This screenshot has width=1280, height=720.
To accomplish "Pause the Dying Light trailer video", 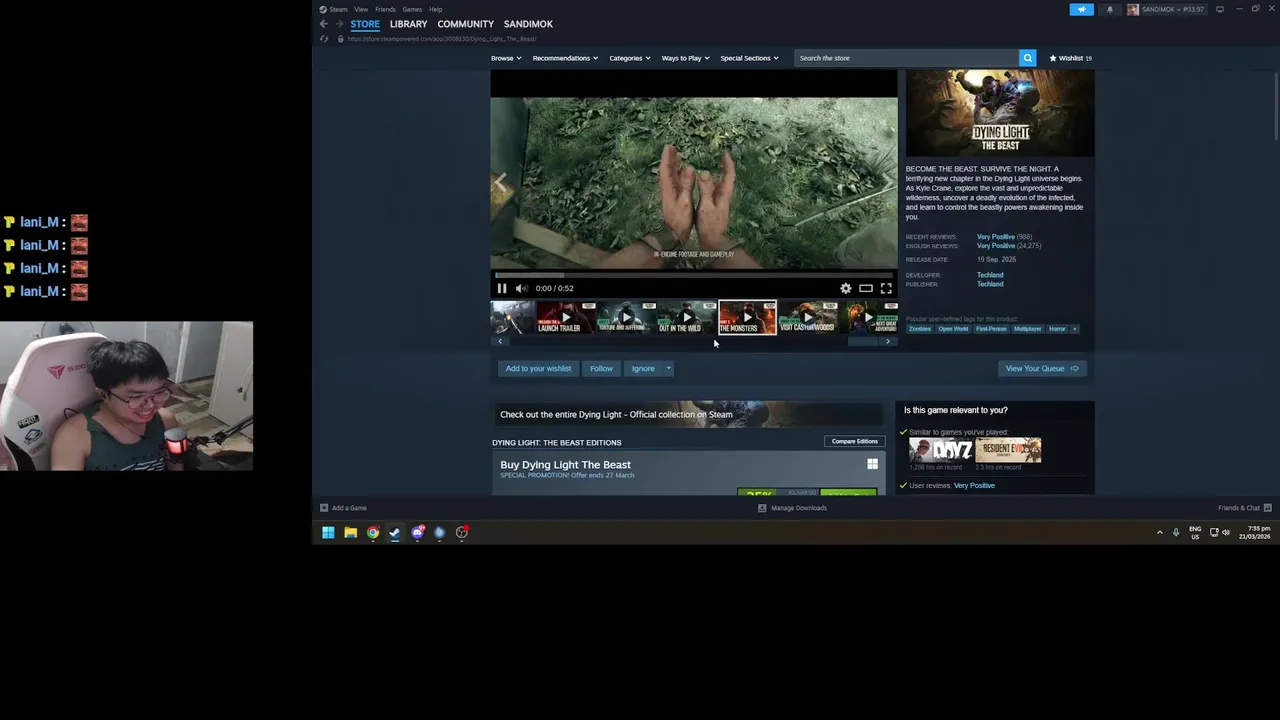I will click(502, 288).
